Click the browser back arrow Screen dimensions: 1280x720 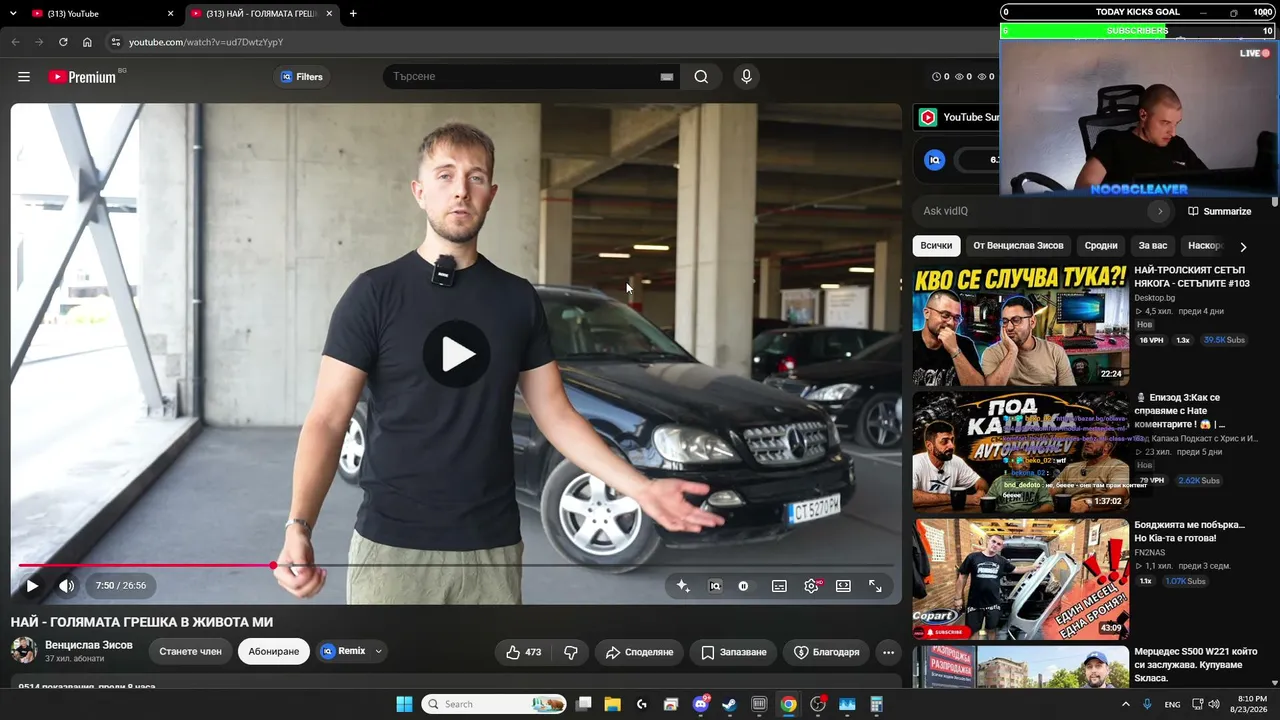[x=15, y=42]
